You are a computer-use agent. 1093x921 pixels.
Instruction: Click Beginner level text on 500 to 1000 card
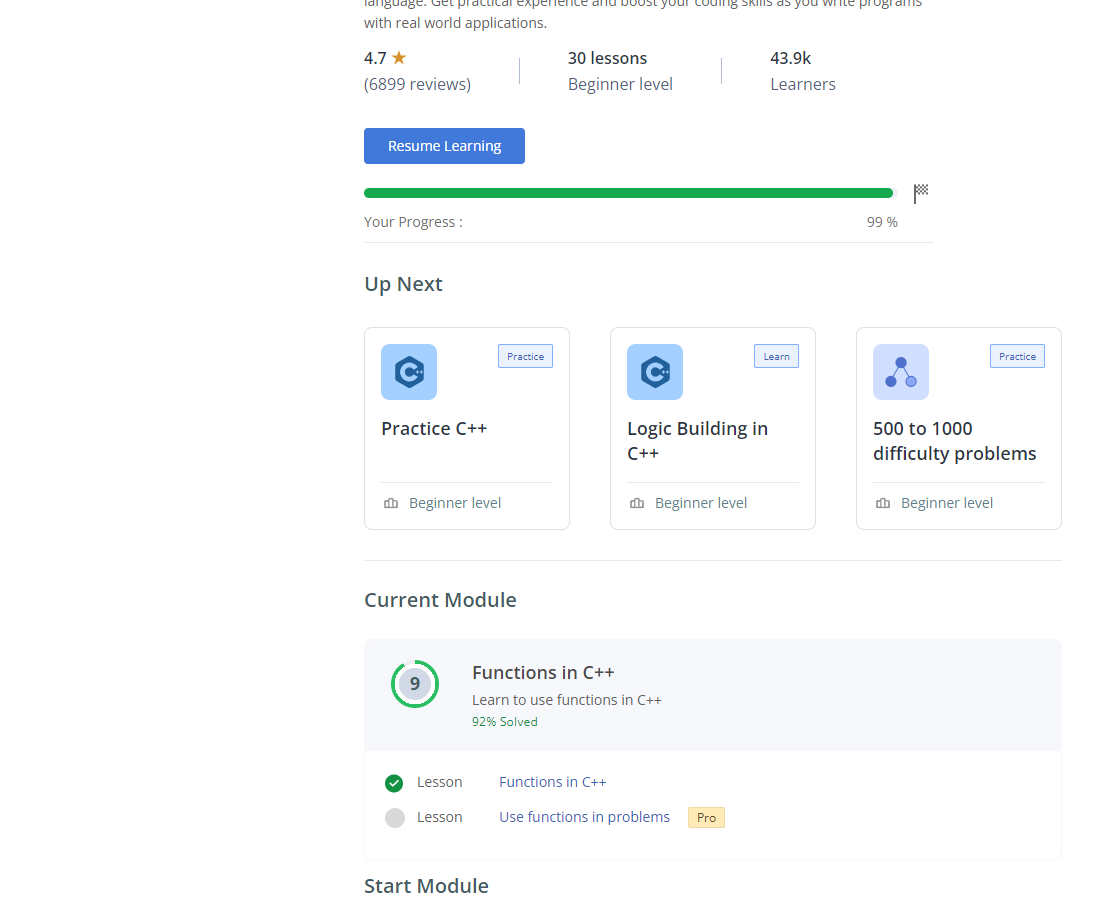coord(947,503)
